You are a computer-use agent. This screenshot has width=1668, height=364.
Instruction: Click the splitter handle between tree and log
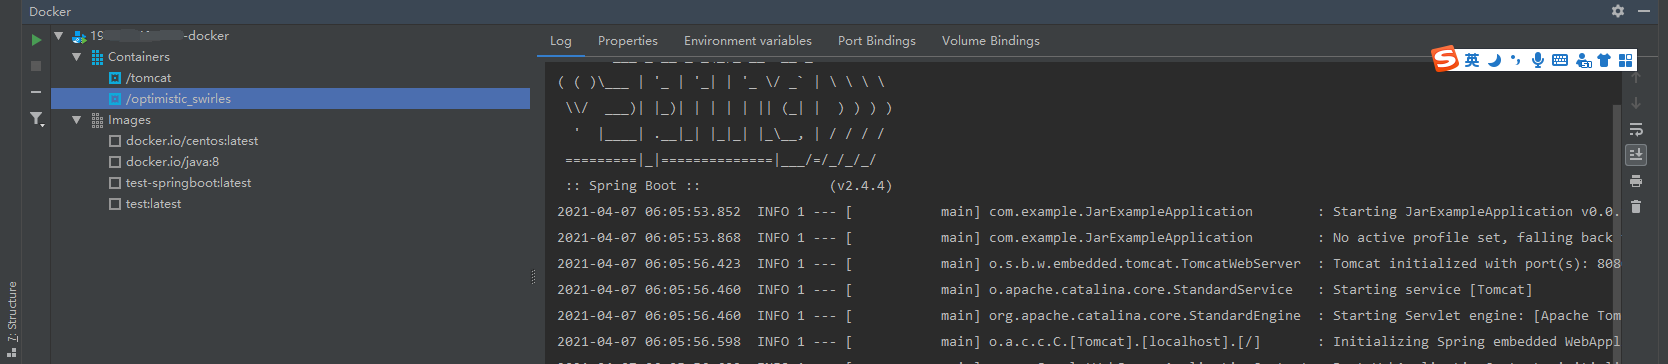(x=533, y=278)
